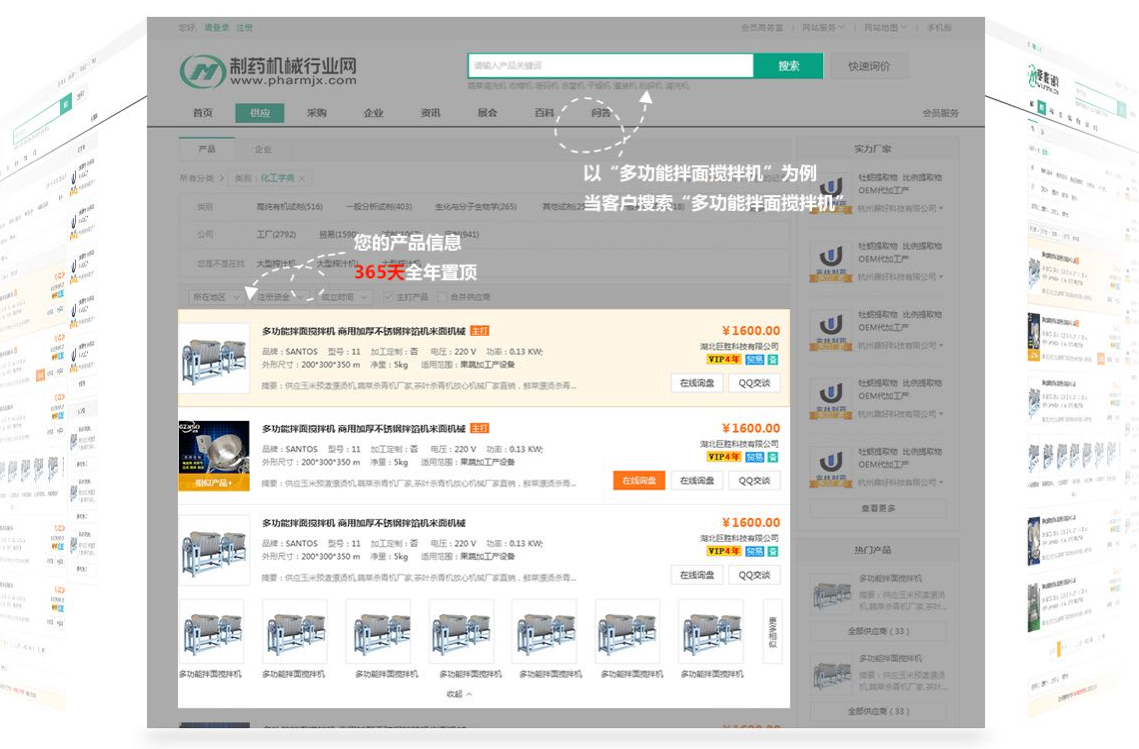The width and height of the screenshot is (1139, 749).
Task: Collapse similar products with 收起
Action: [459, 694]
